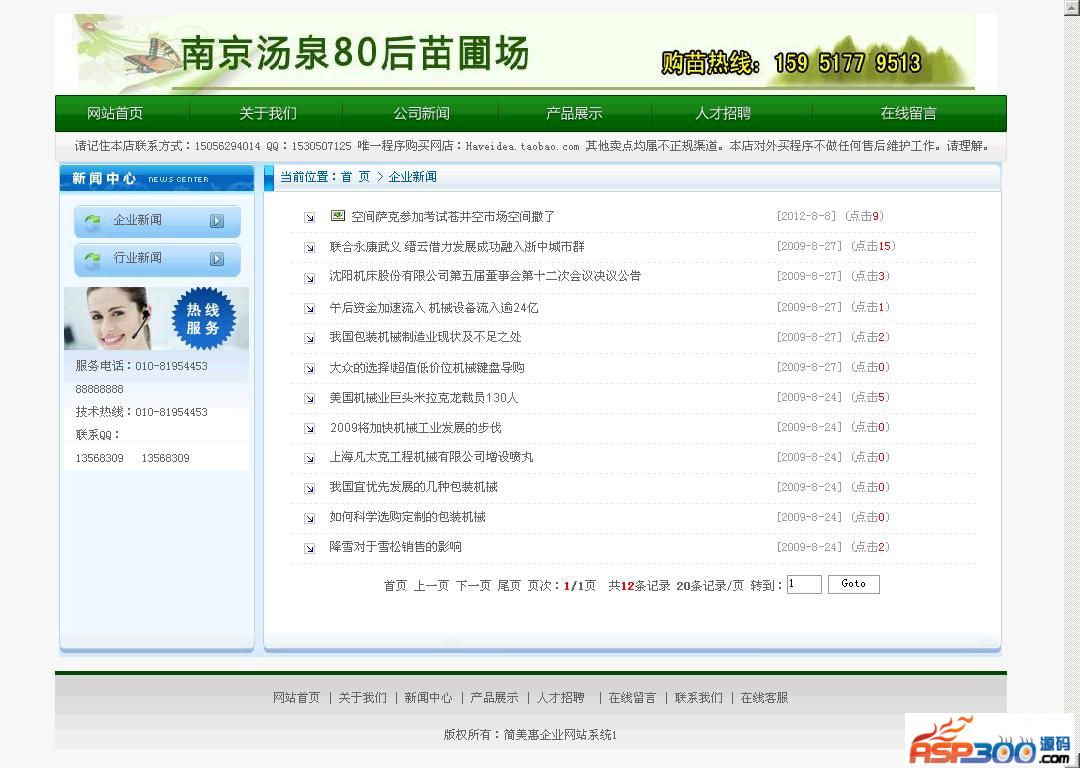Click arrow icon beside 企业新闻 sidebar button
The width and height of the screenshot is (1080, 768).
(x=217, y=221)
